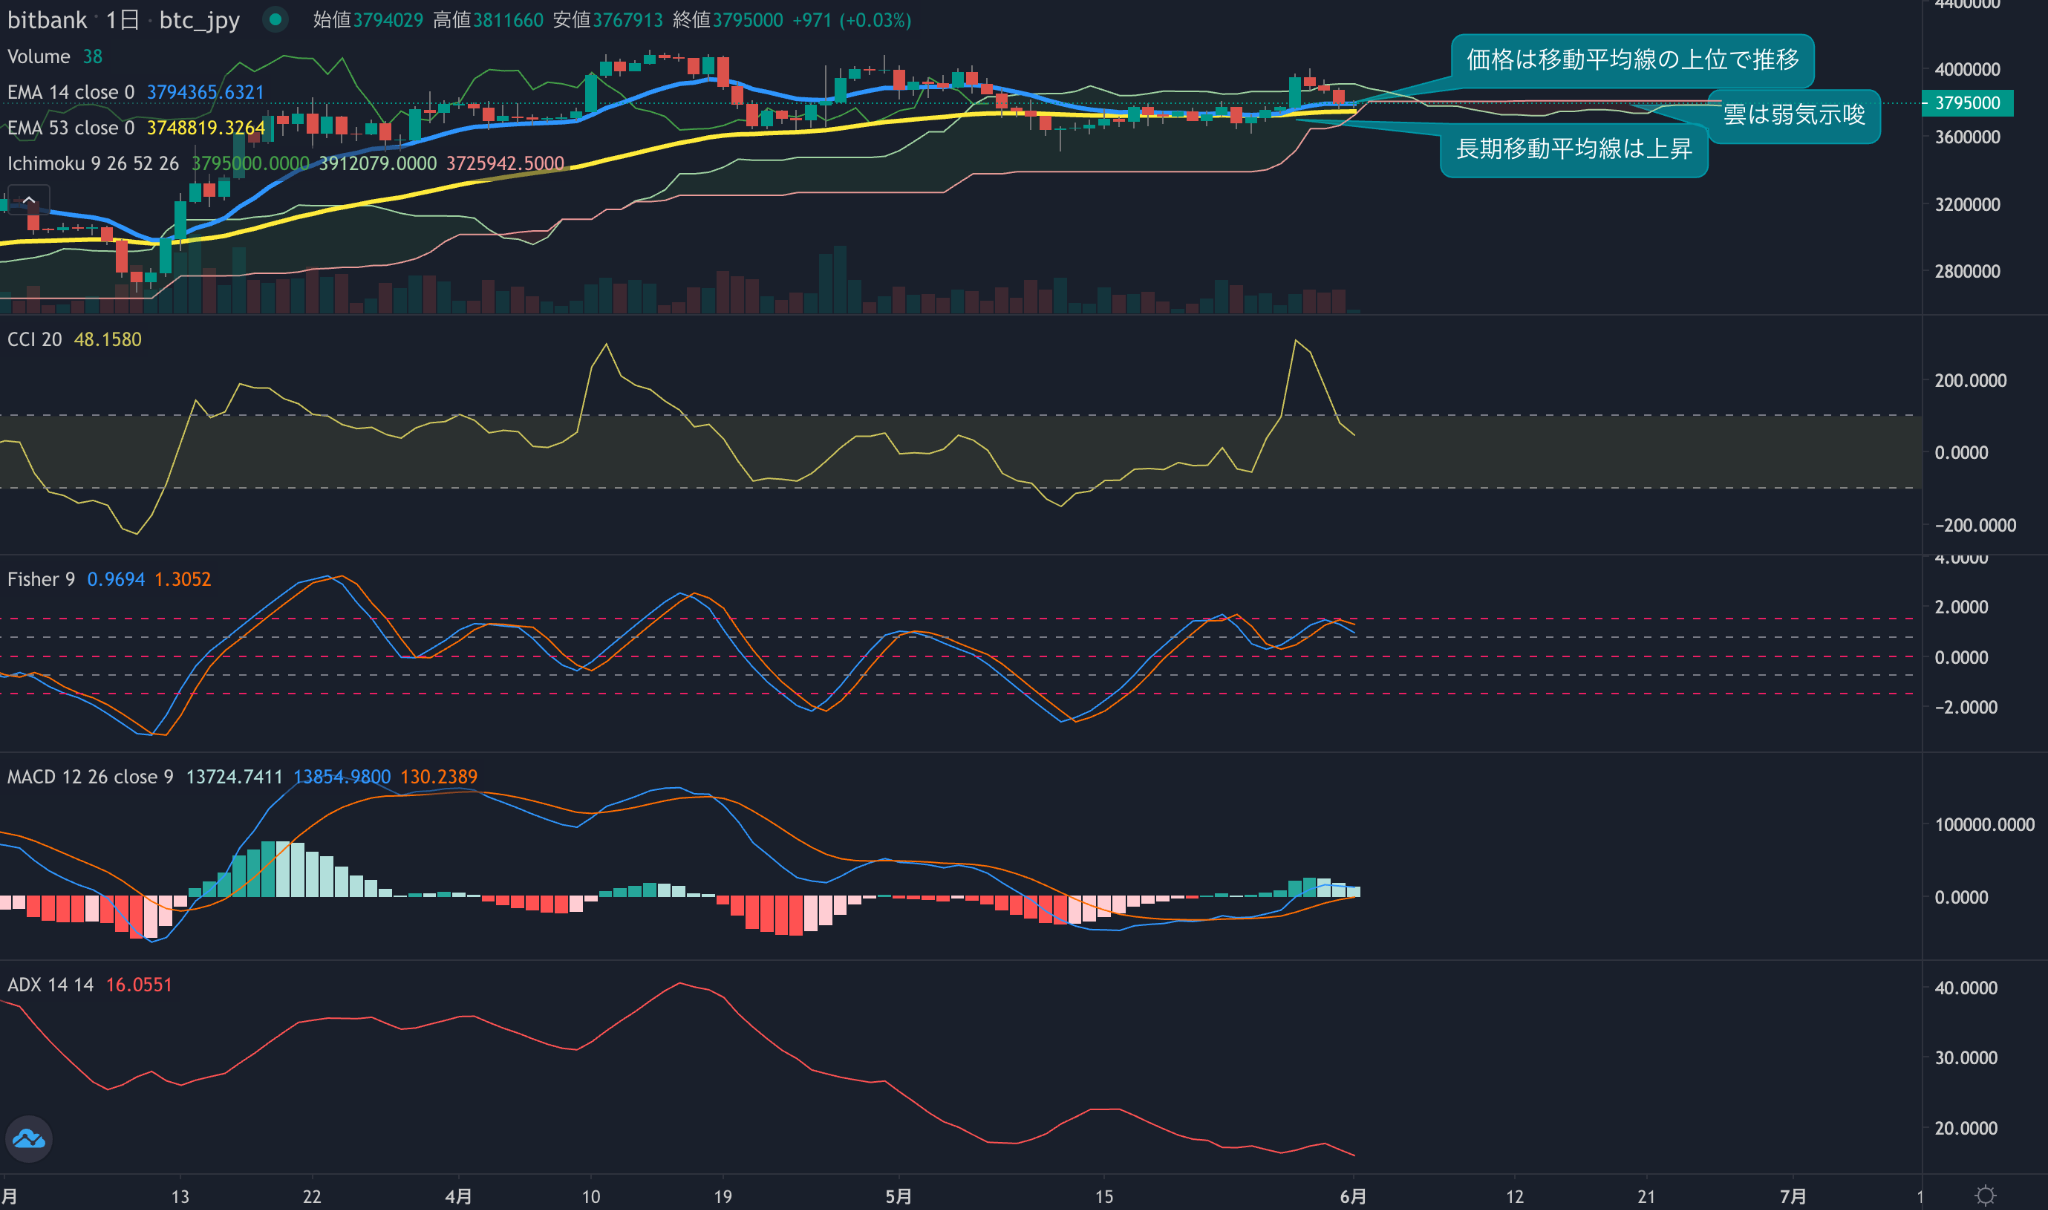2048x1210 pixels.
Task: Click the blue EMA 14 value swatch text
Action: [206, 92]
